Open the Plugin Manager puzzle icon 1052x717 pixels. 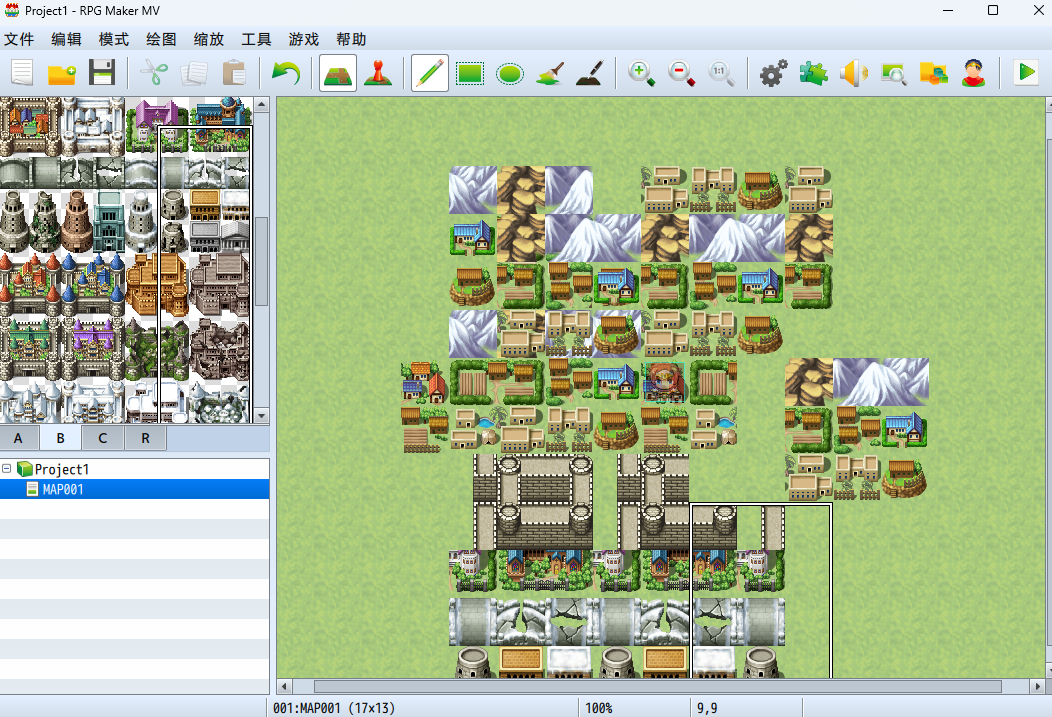click(x=813, y=74)
